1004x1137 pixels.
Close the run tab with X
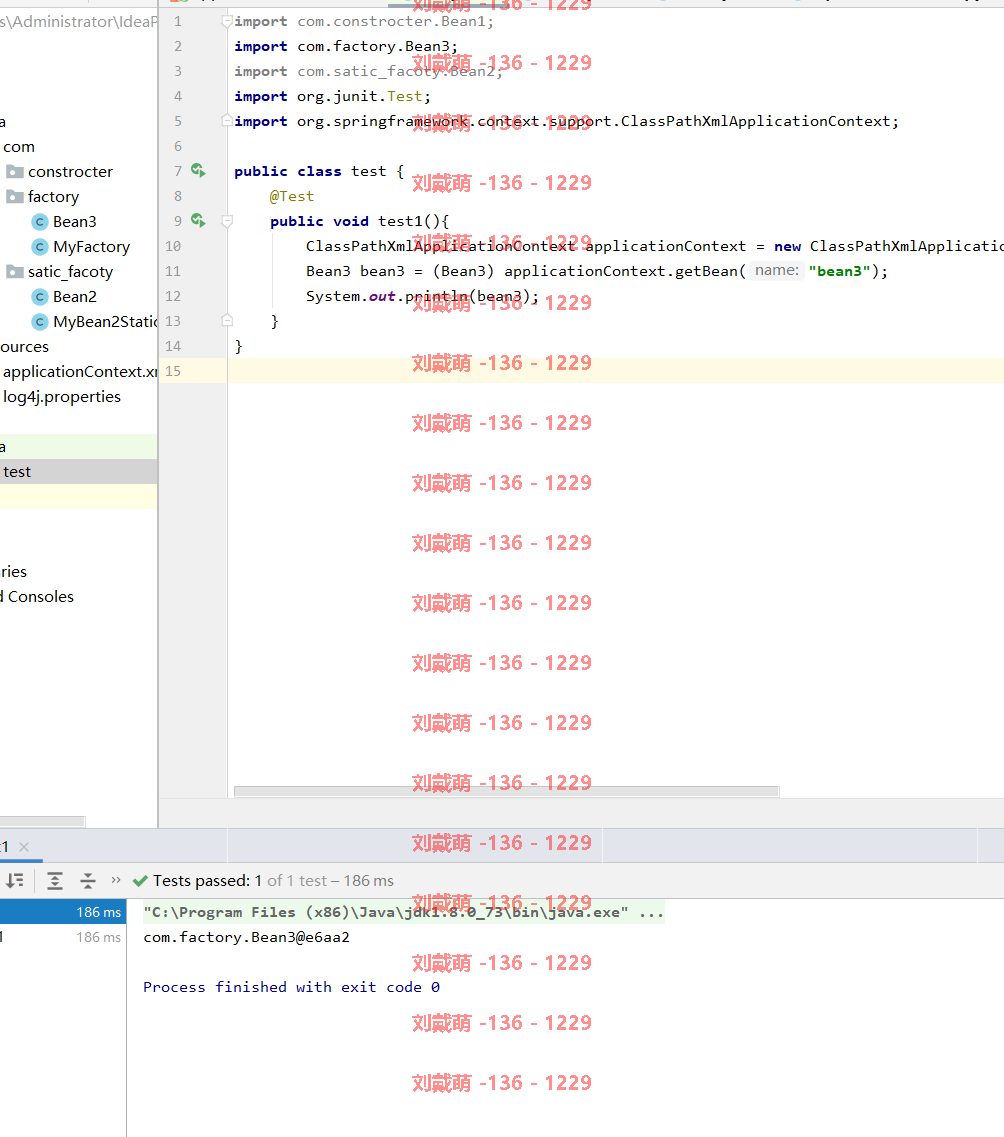click(x=24, y=847)
